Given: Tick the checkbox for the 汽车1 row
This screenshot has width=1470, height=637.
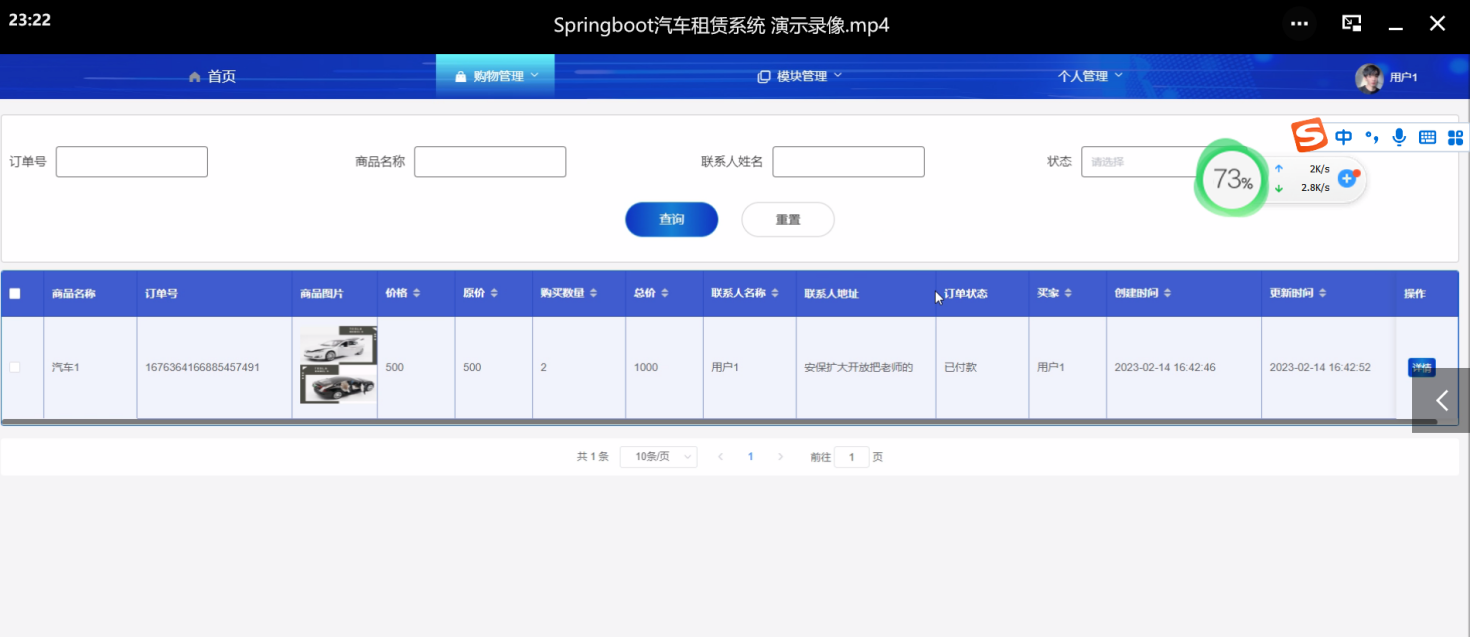Looking at the screenshot, I should [x=15, y=367].
